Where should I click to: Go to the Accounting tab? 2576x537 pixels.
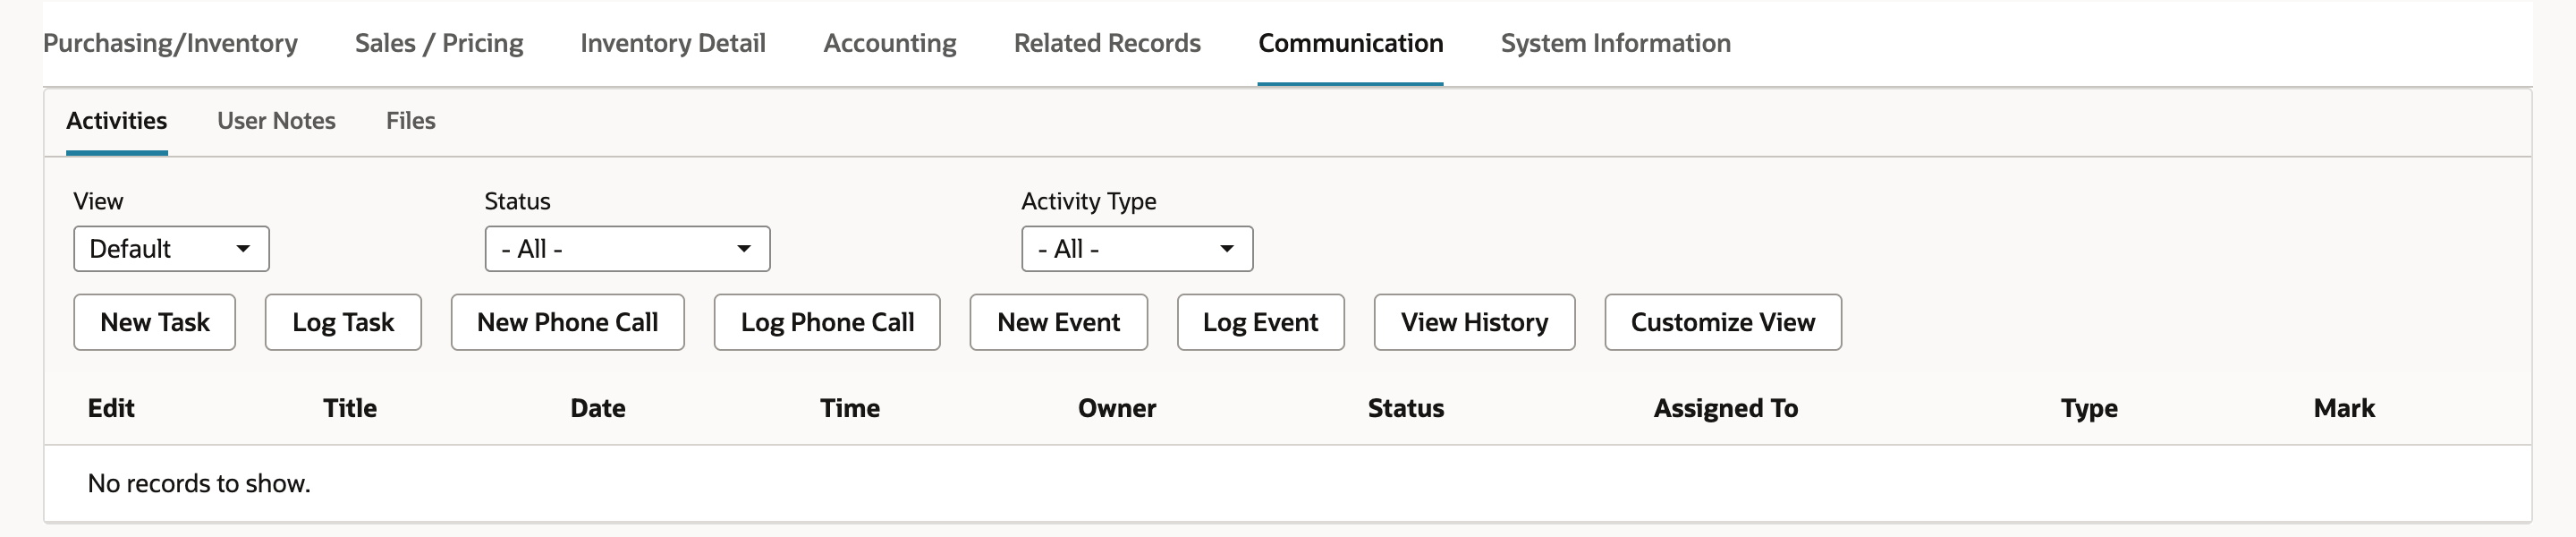pyautogui.click(x=890, y=43)
